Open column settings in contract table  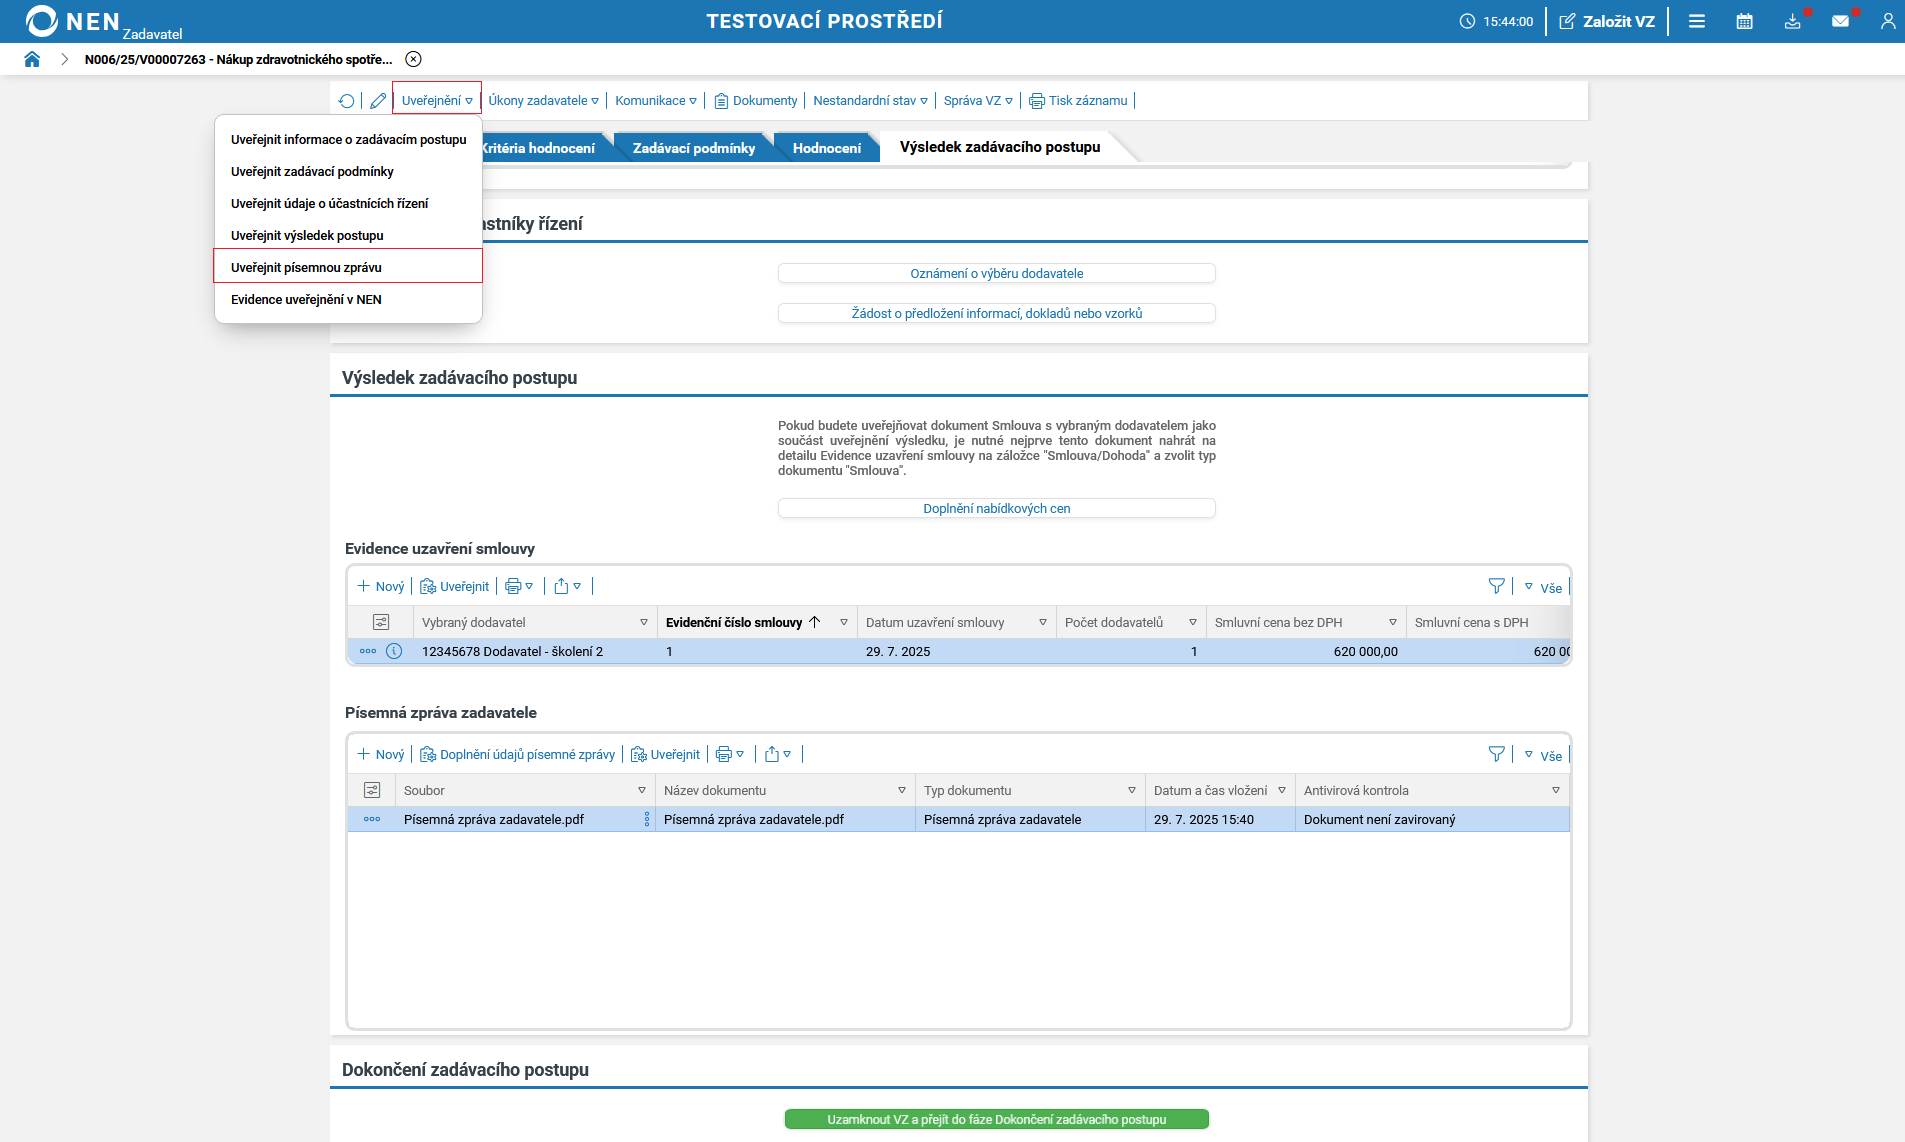pyautogui.click(x=381, y=622)
